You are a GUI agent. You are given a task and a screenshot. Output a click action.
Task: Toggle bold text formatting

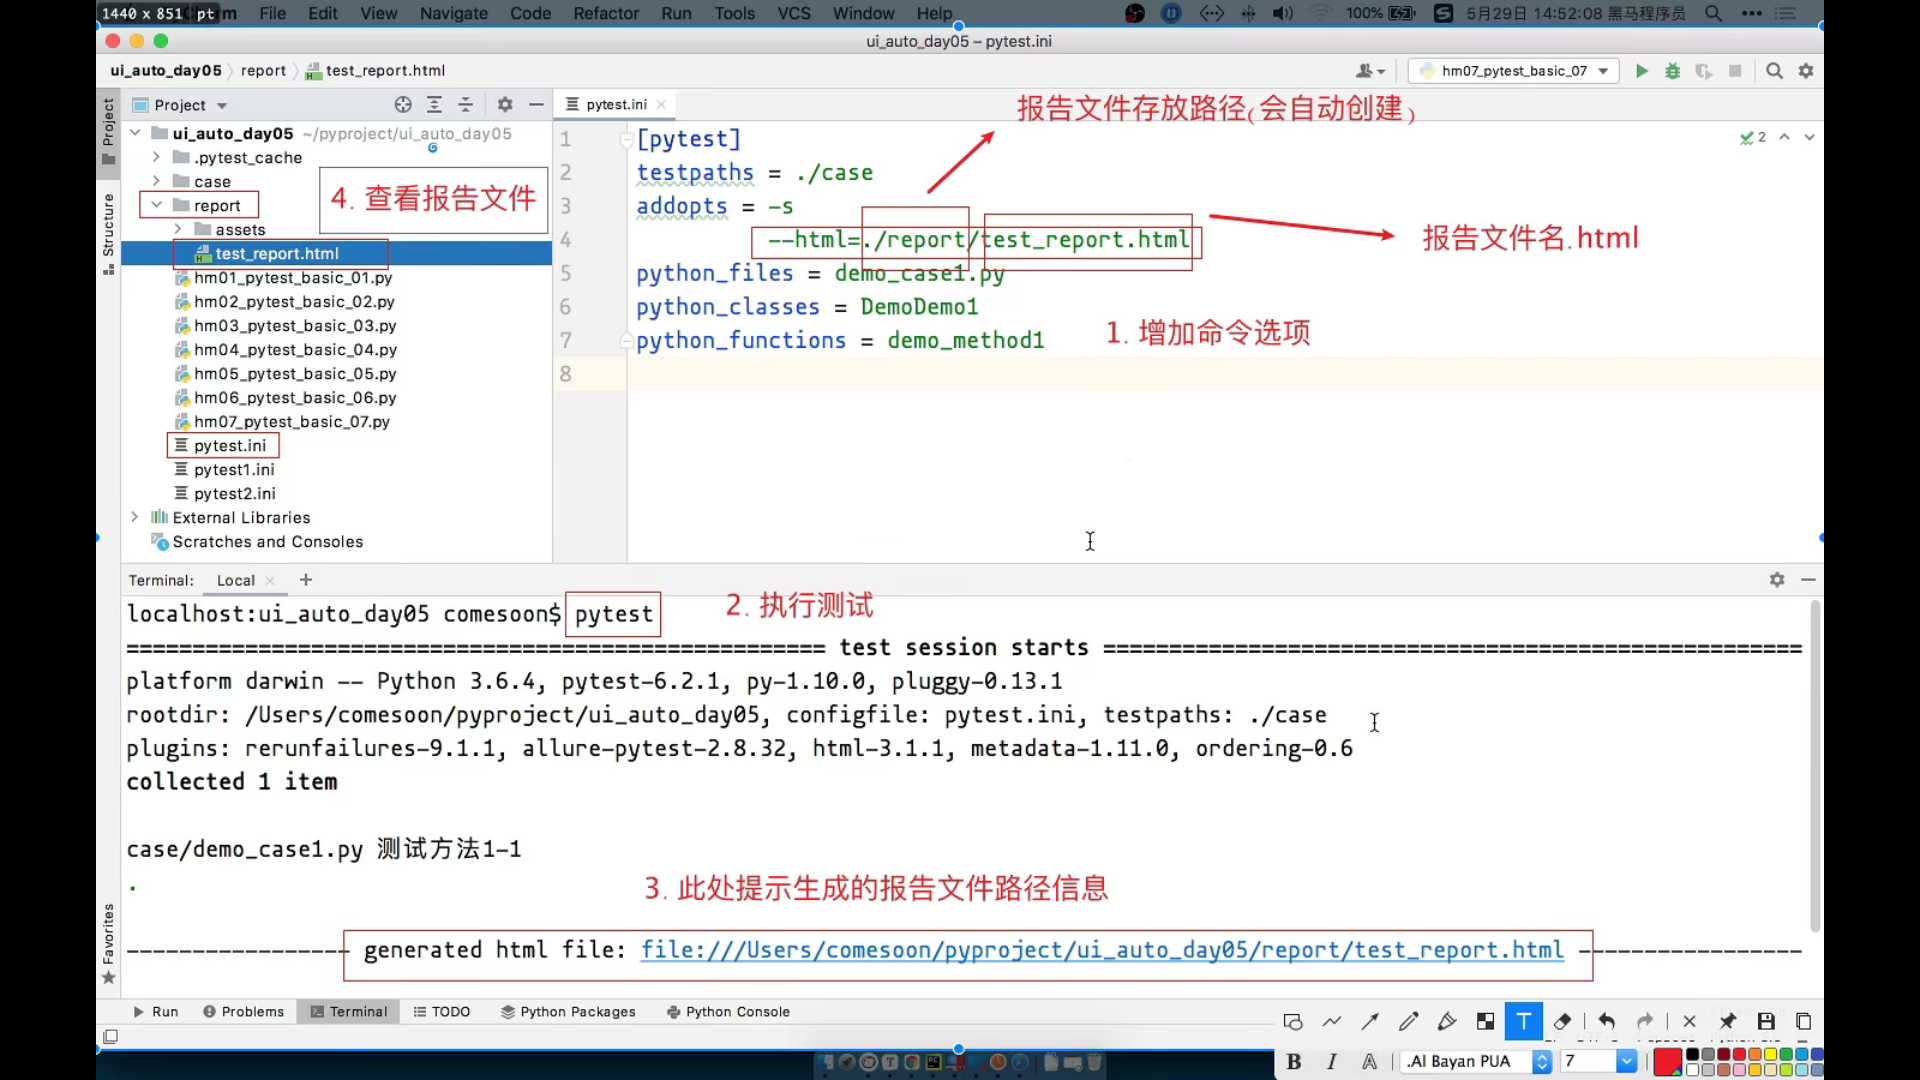(1293, 1062)
